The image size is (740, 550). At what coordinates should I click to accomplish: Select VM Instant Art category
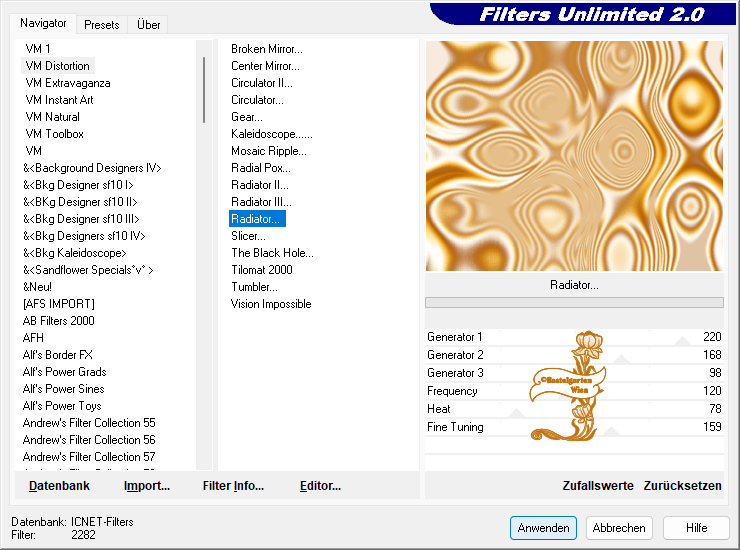click(x=59, y=100)
